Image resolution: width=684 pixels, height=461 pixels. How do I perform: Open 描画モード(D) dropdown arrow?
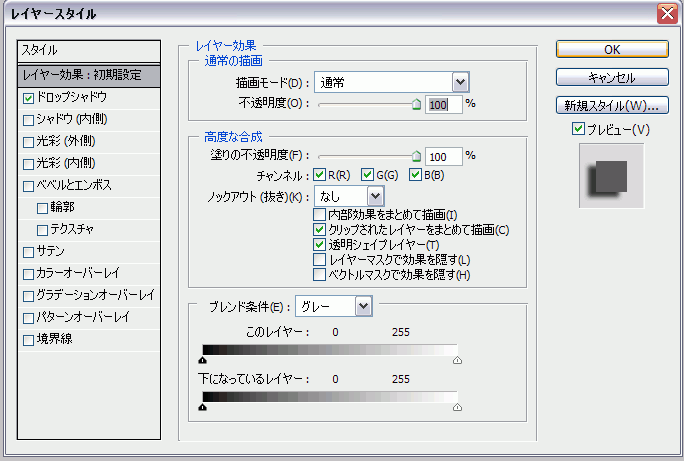click(460, 82)
